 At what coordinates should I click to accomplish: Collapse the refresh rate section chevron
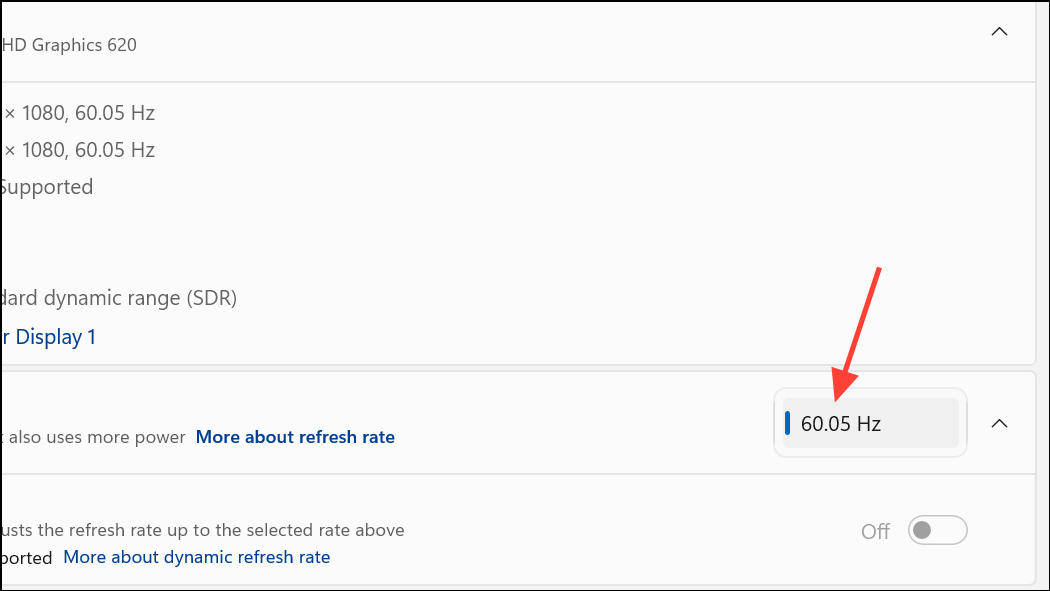coord(998,423)
